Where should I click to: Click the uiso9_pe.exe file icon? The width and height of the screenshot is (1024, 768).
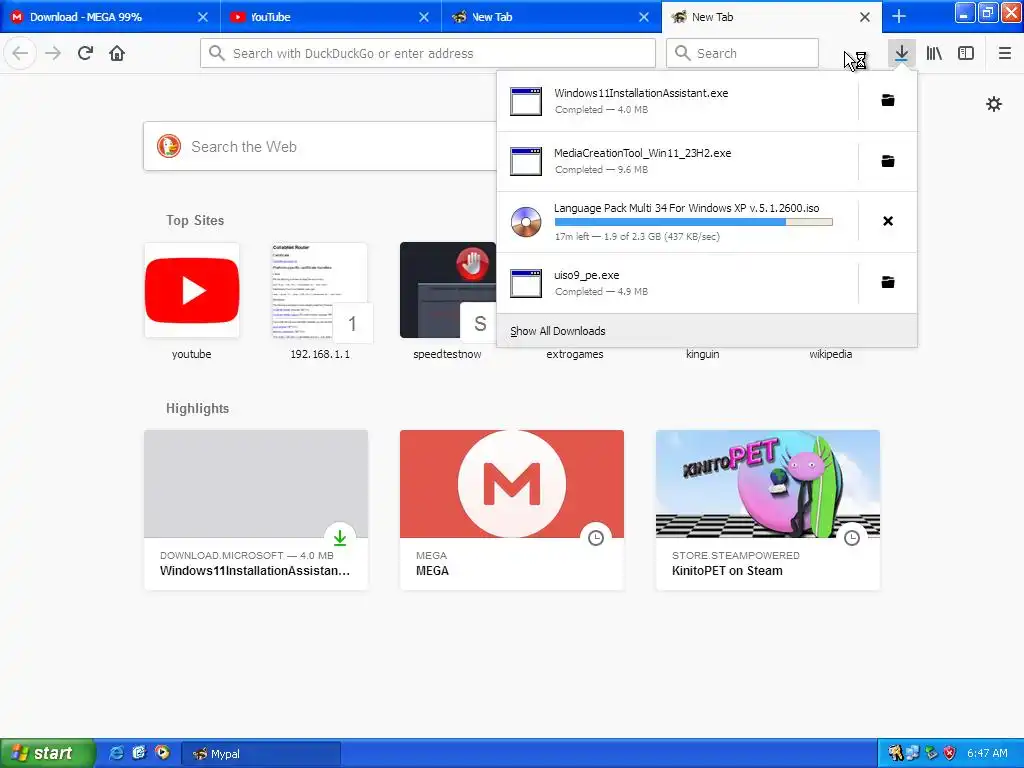pos(526,283)
